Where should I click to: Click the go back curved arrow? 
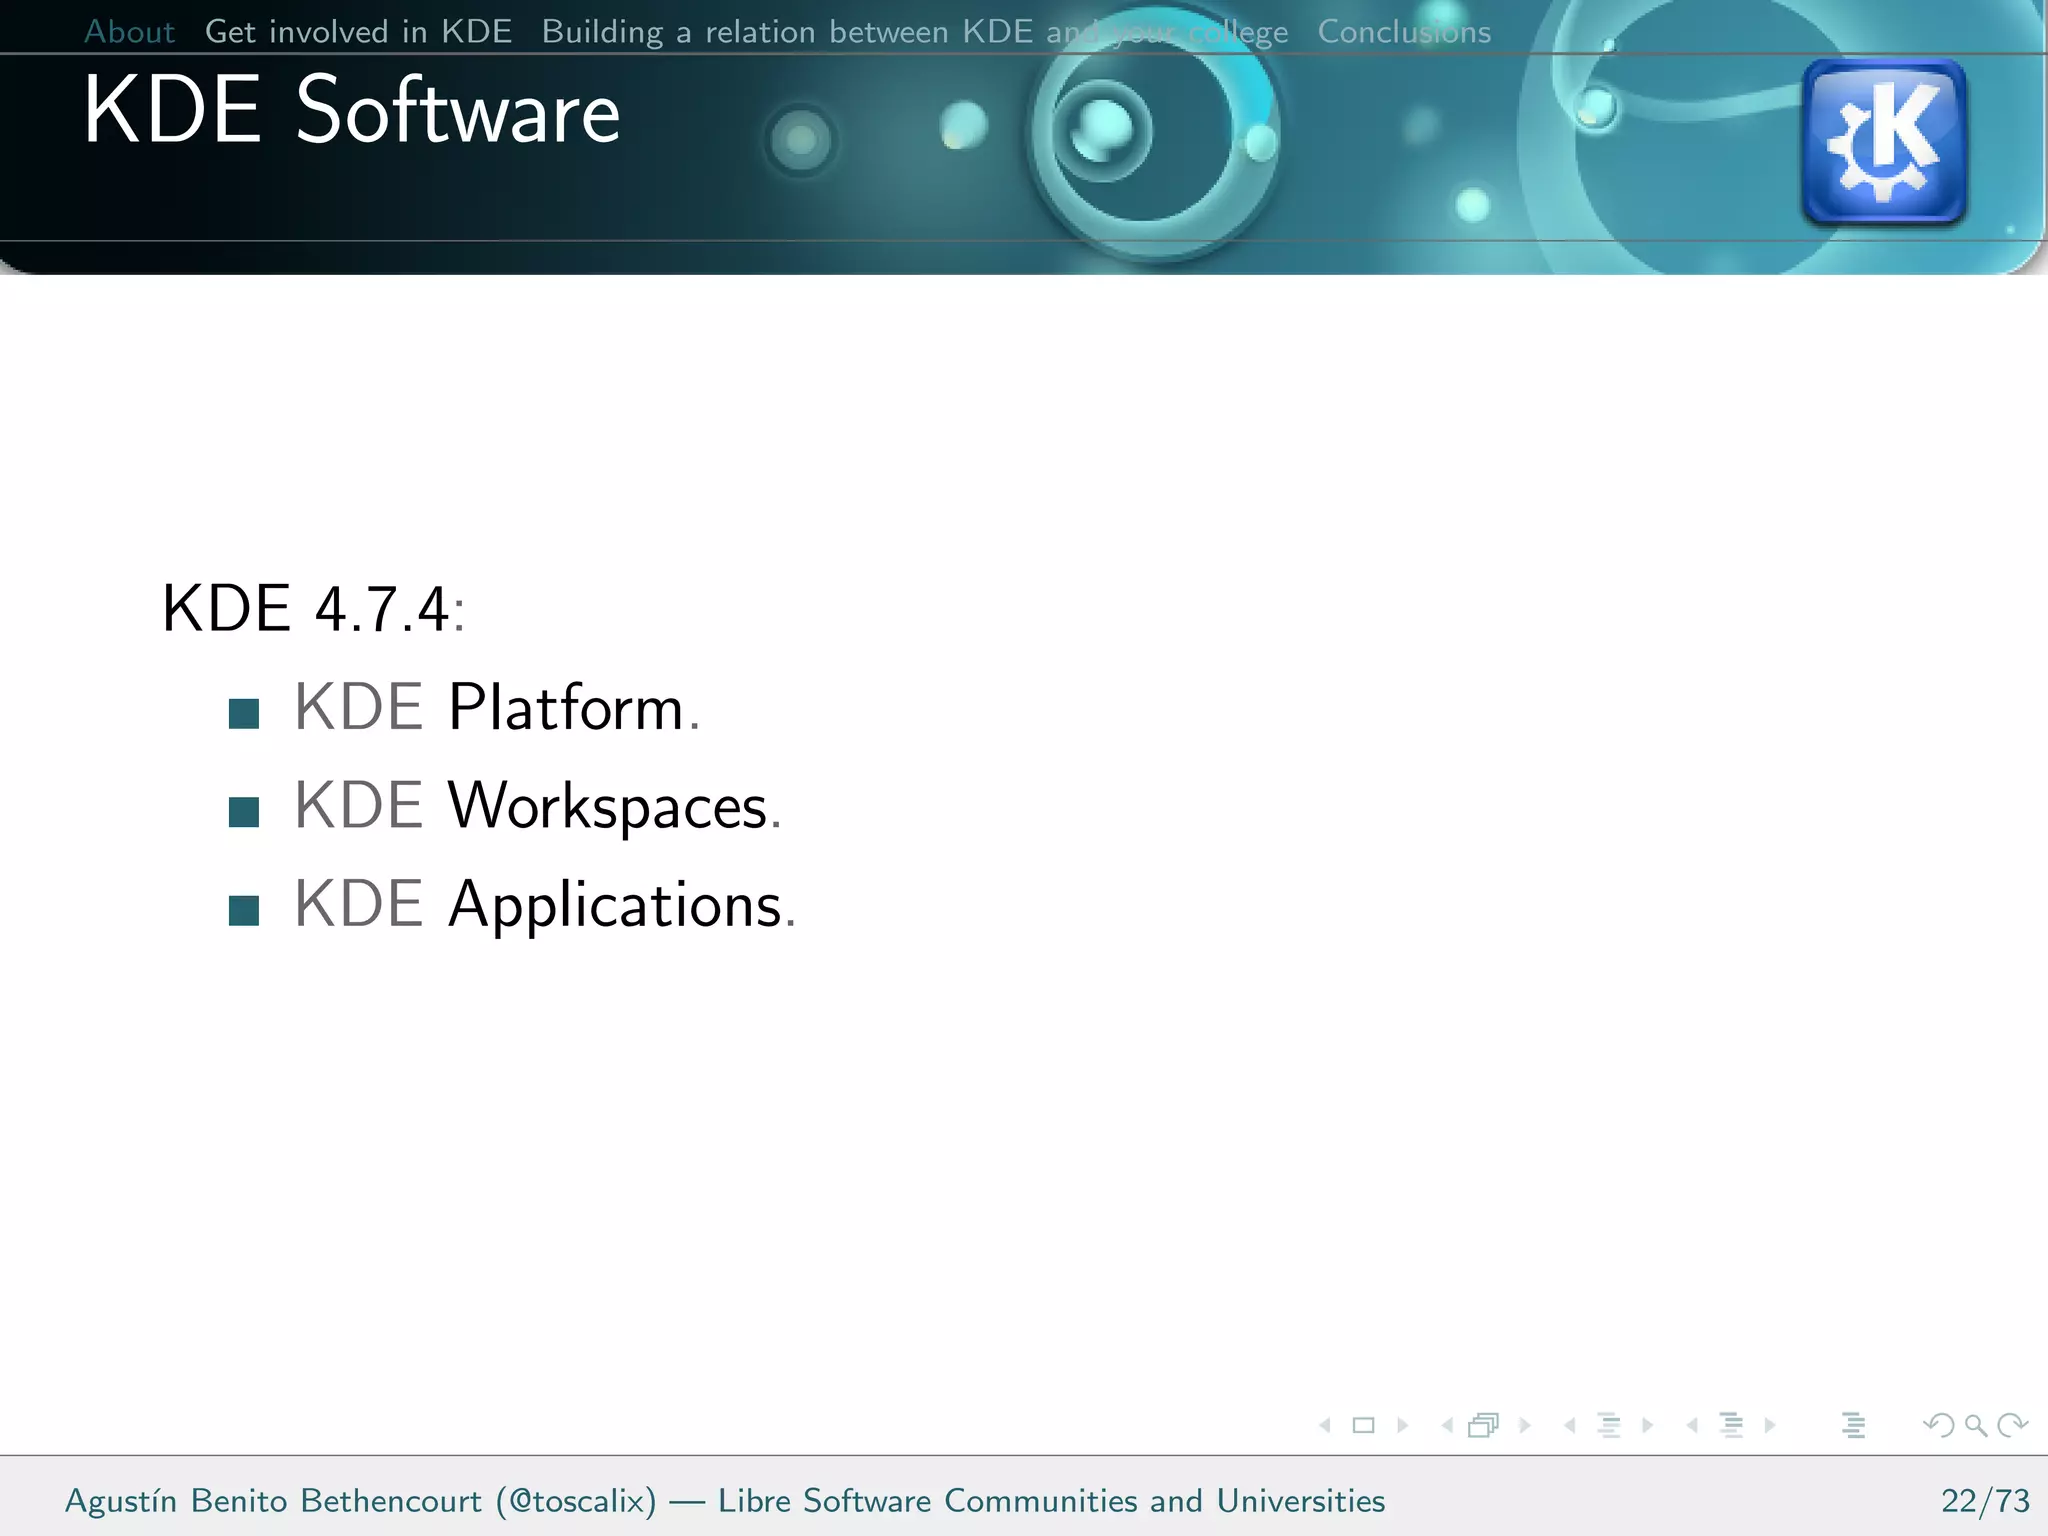[1938, 1425]
